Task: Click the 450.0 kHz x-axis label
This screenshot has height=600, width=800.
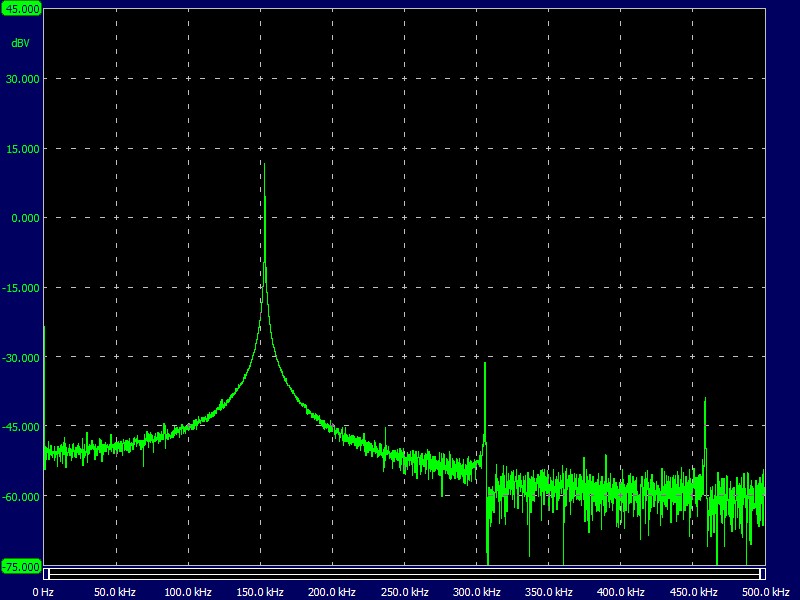Action: (693, 592)
